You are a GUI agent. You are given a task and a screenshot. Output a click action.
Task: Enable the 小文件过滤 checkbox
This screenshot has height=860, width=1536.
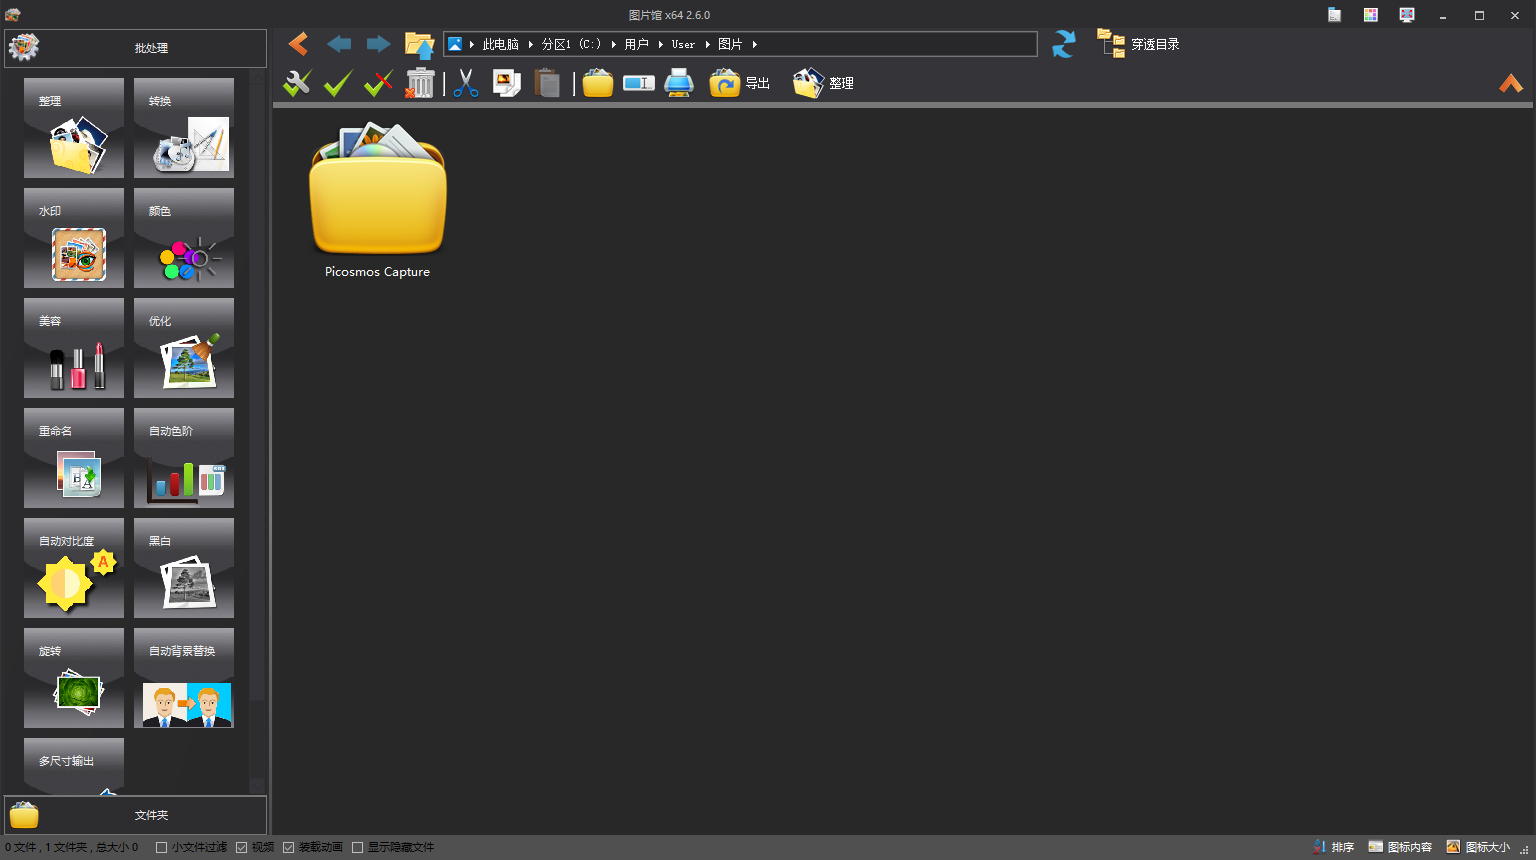(161, 847)
